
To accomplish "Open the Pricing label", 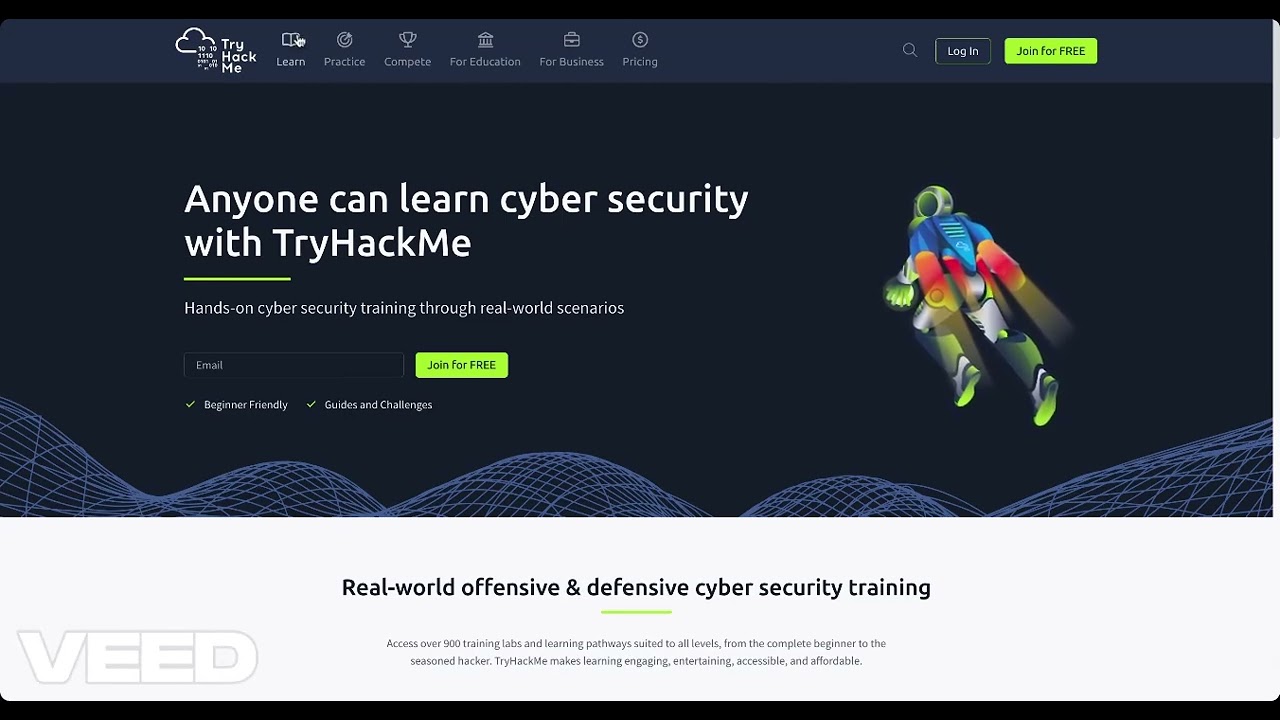I will (x=640, y=62).
